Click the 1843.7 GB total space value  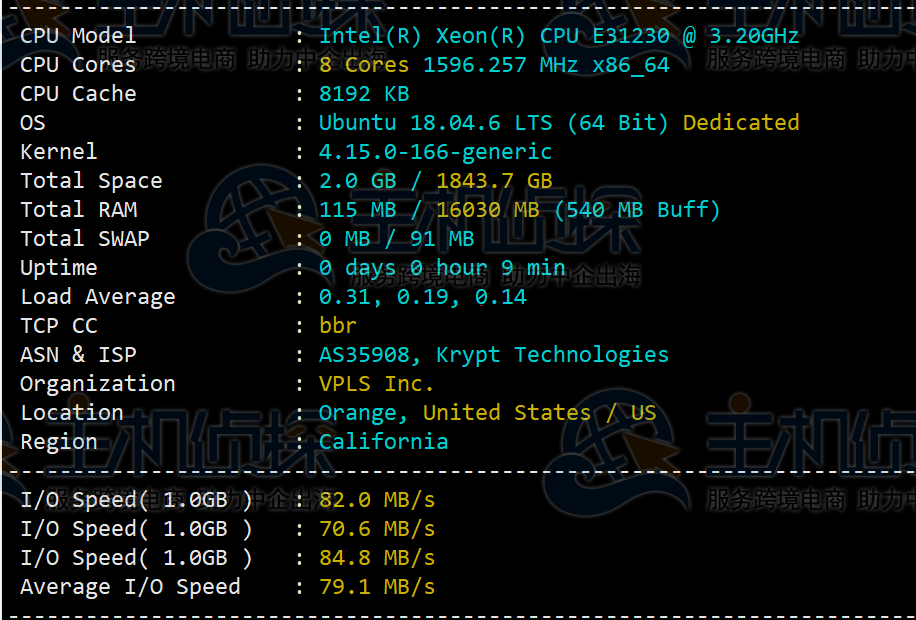494,181
